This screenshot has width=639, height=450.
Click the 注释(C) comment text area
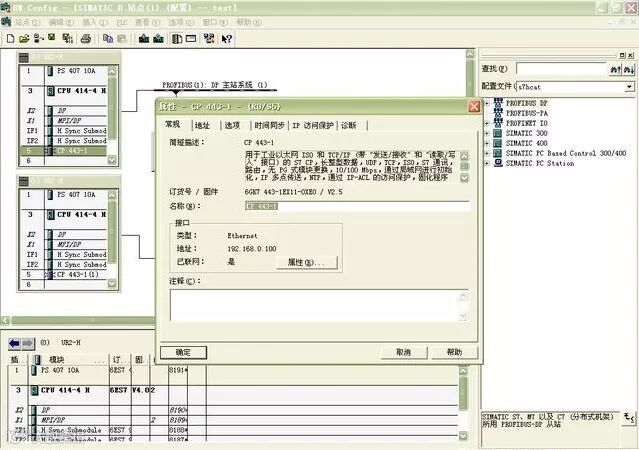(x=319, y=305)
